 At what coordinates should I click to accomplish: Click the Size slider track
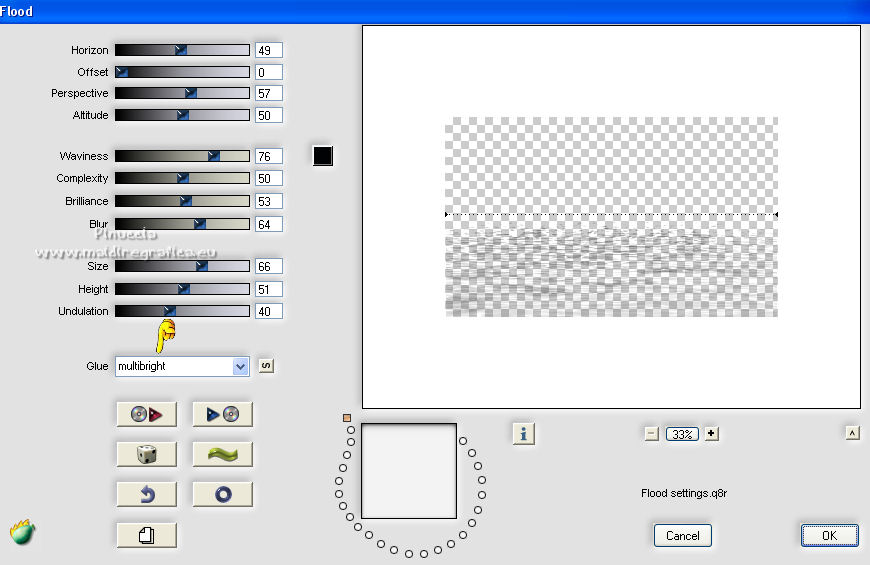[x=182, y=266]
